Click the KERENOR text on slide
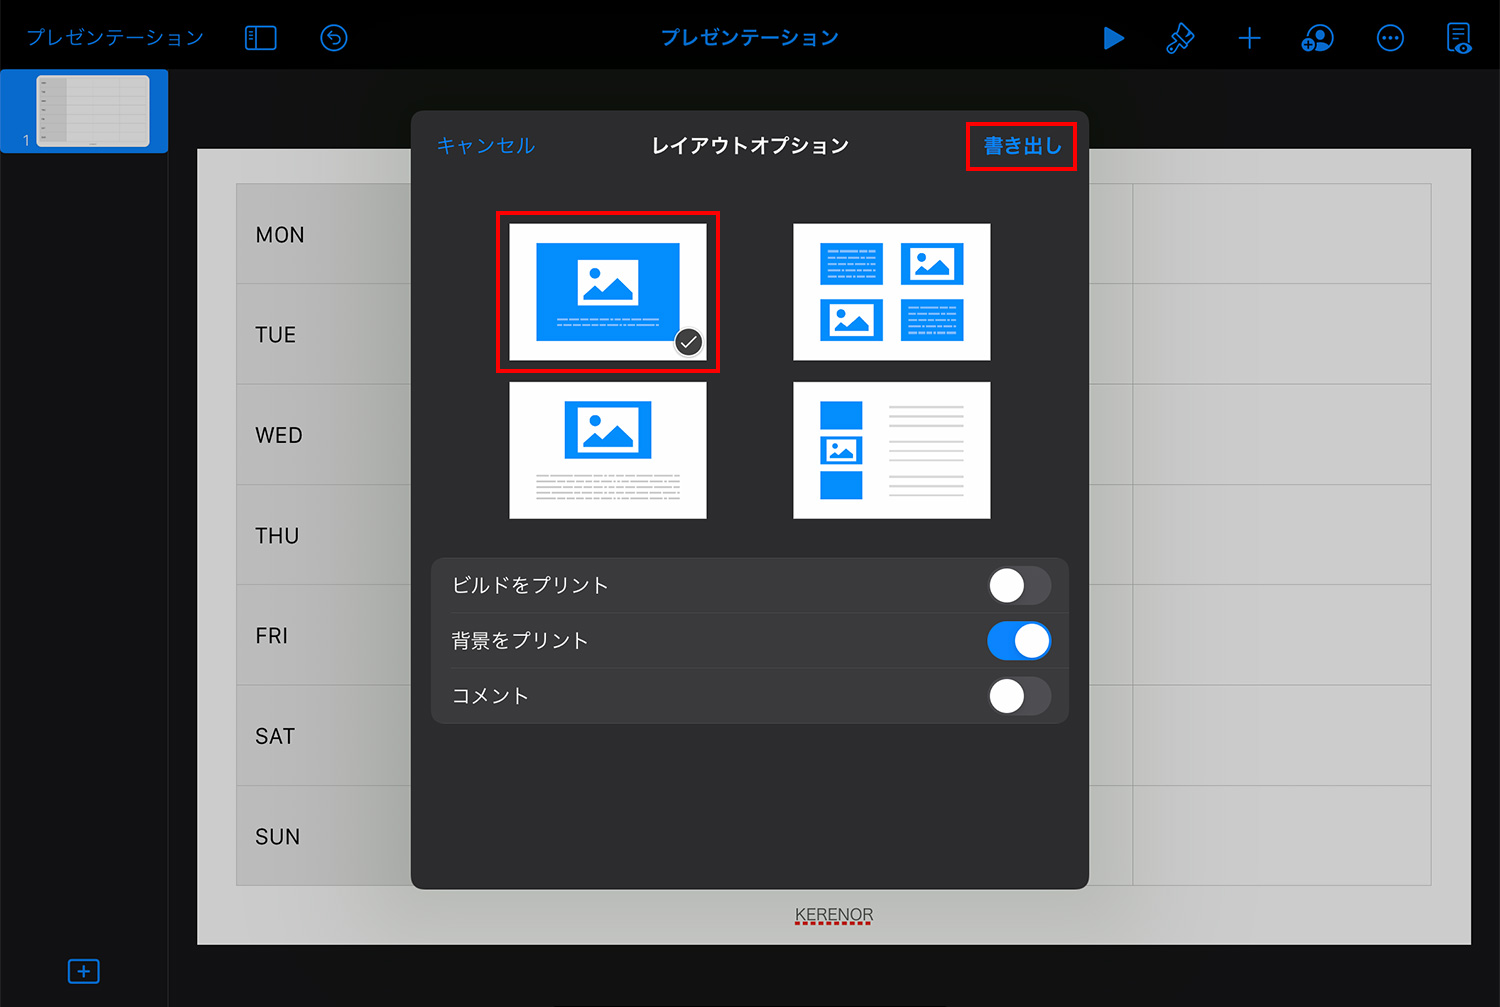Viewport: 1500px width, 1007px height. point(834,915)
